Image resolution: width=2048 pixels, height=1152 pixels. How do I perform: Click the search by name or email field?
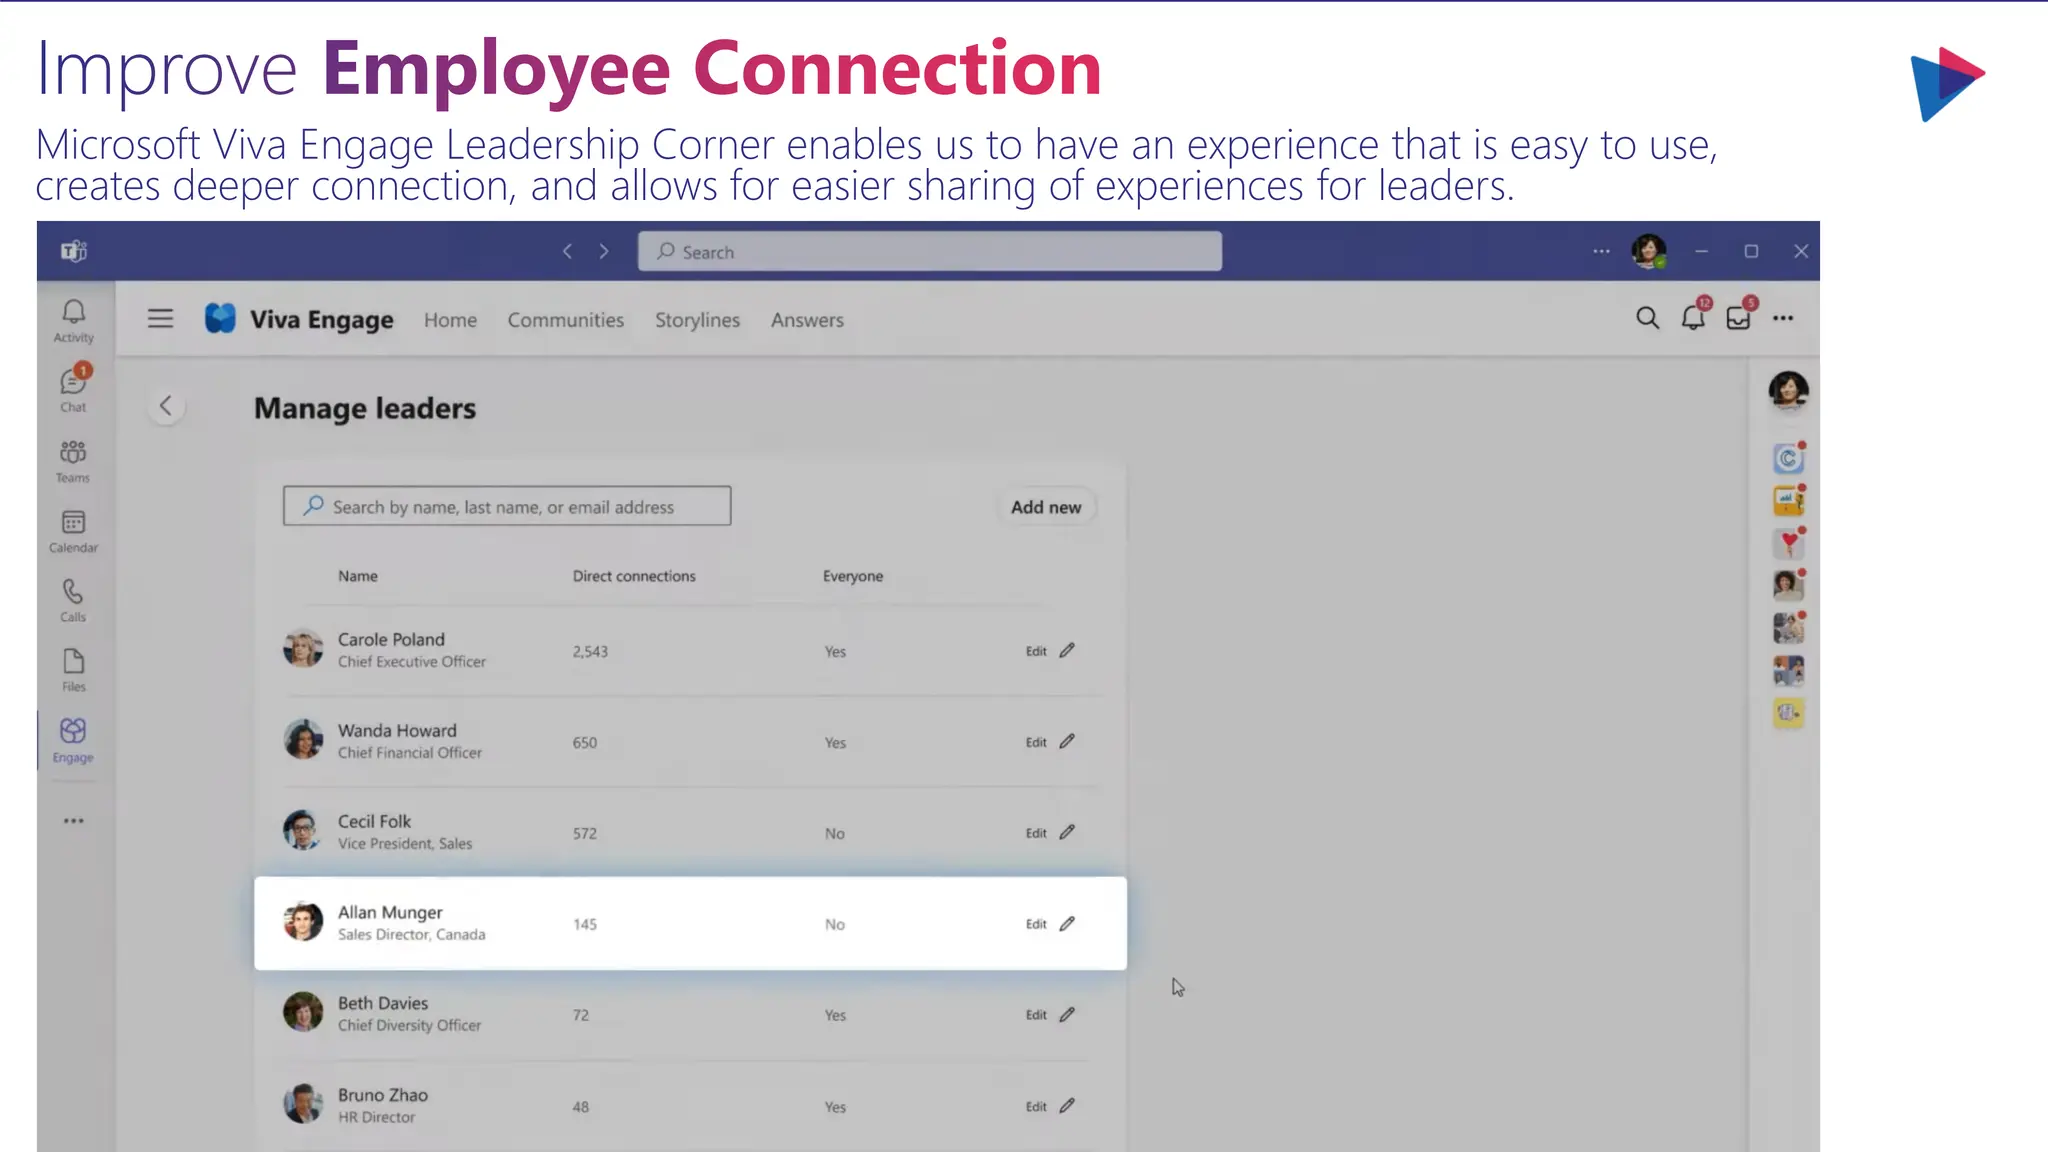point(507,506)
